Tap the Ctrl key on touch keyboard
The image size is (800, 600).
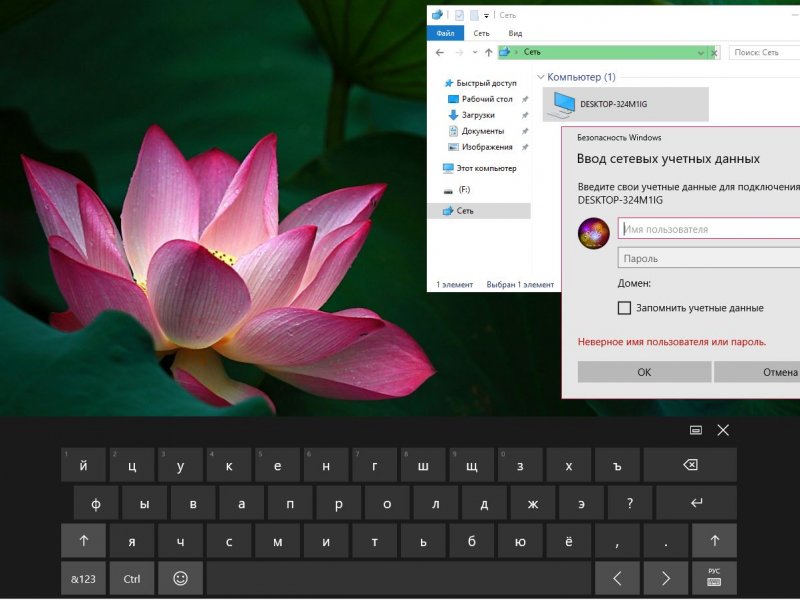[132, 579]
